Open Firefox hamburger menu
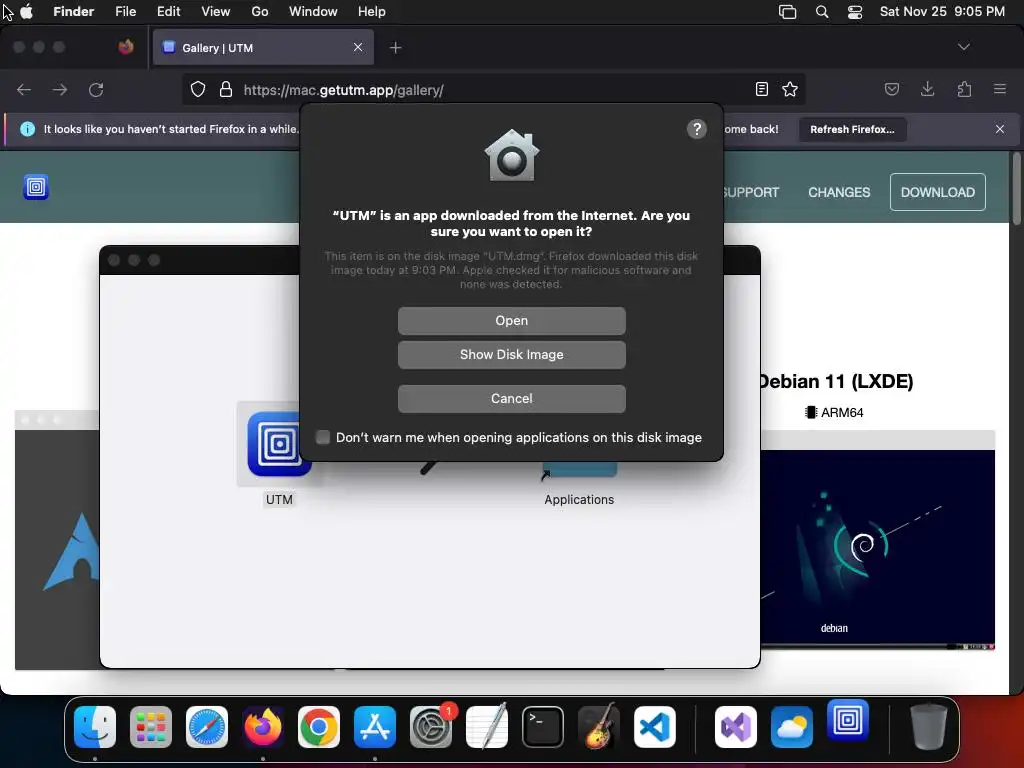The image size is (1024, 768). [x=1000, y=89]
